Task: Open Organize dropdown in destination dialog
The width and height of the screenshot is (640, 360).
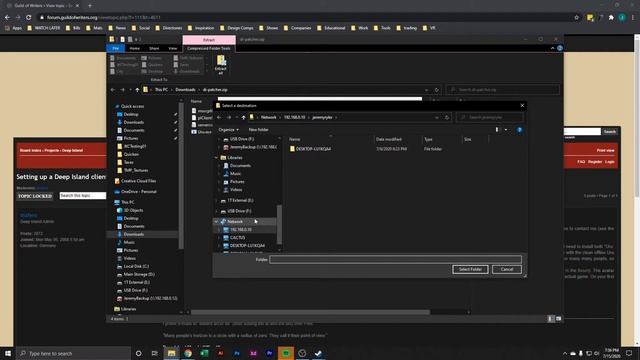Action: point(229,130)
